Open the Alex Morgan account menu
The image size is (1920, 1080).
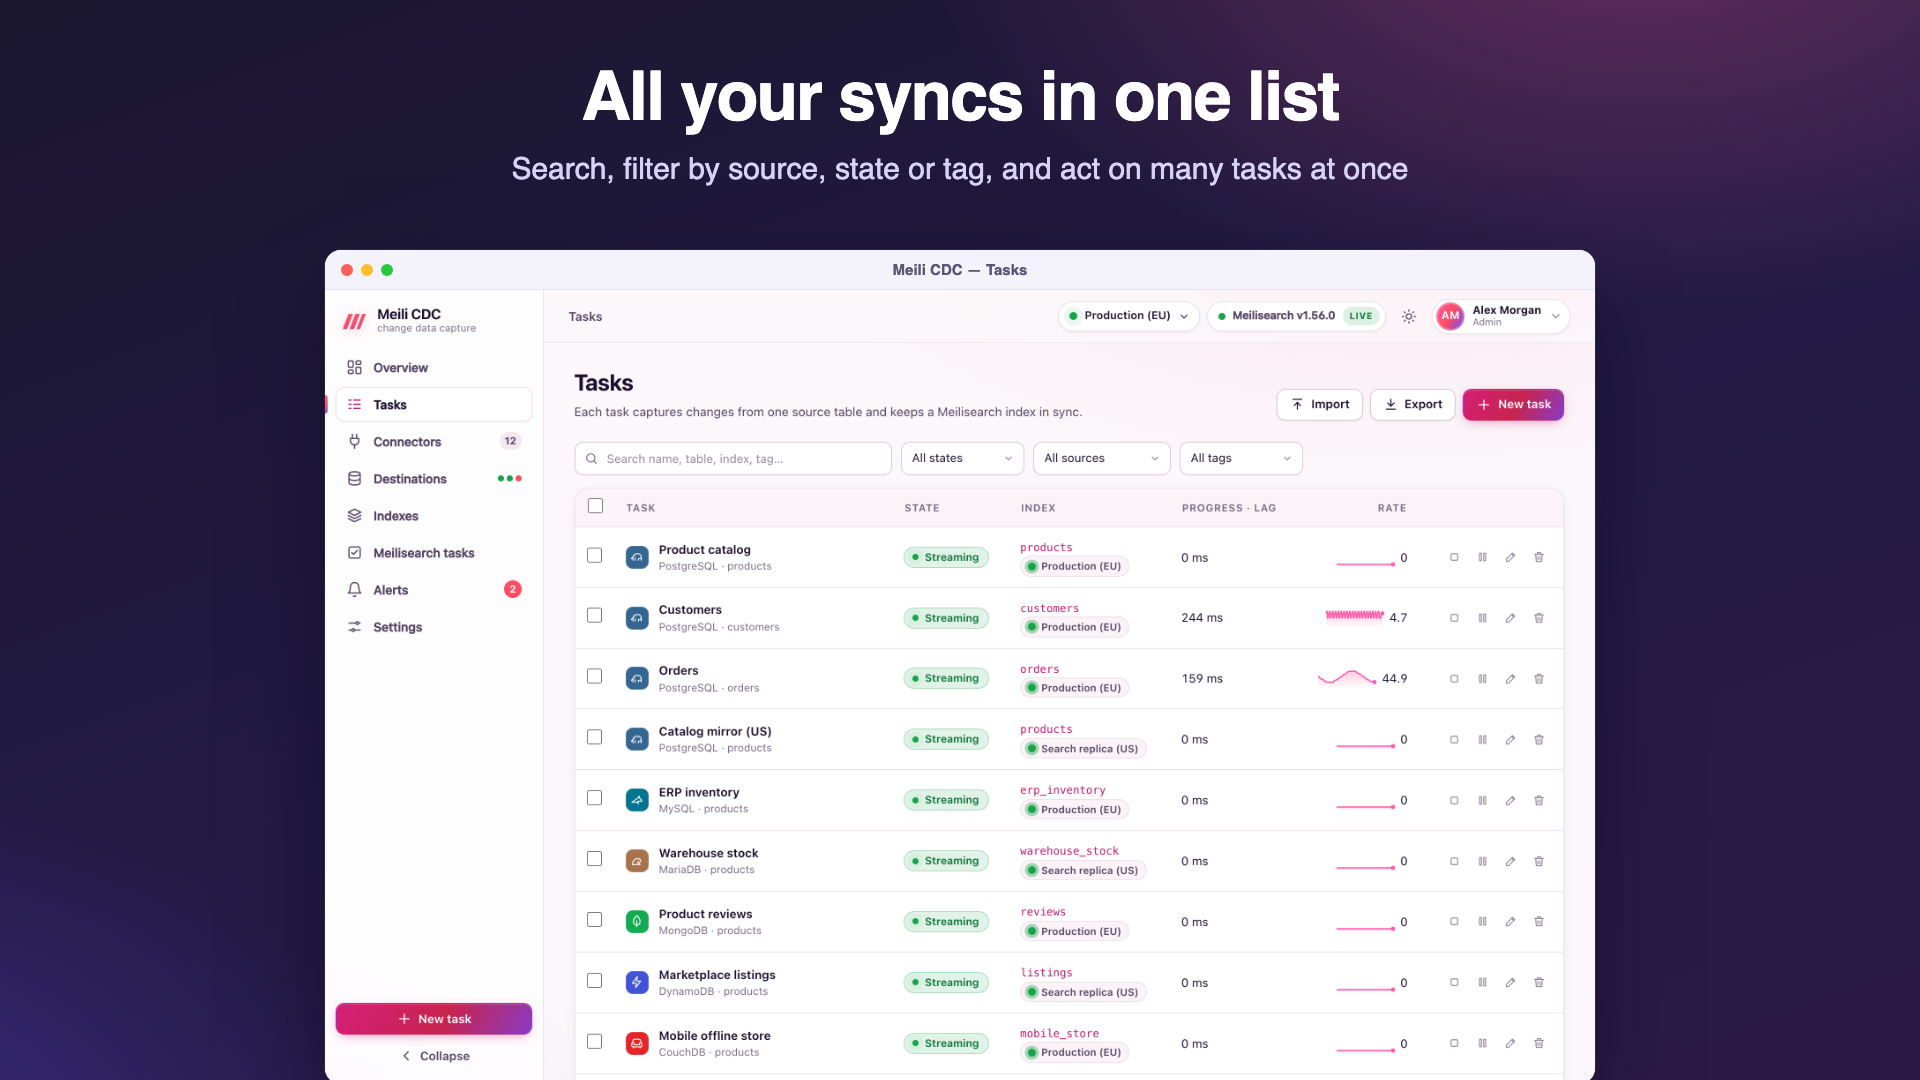coord(1500,316)
